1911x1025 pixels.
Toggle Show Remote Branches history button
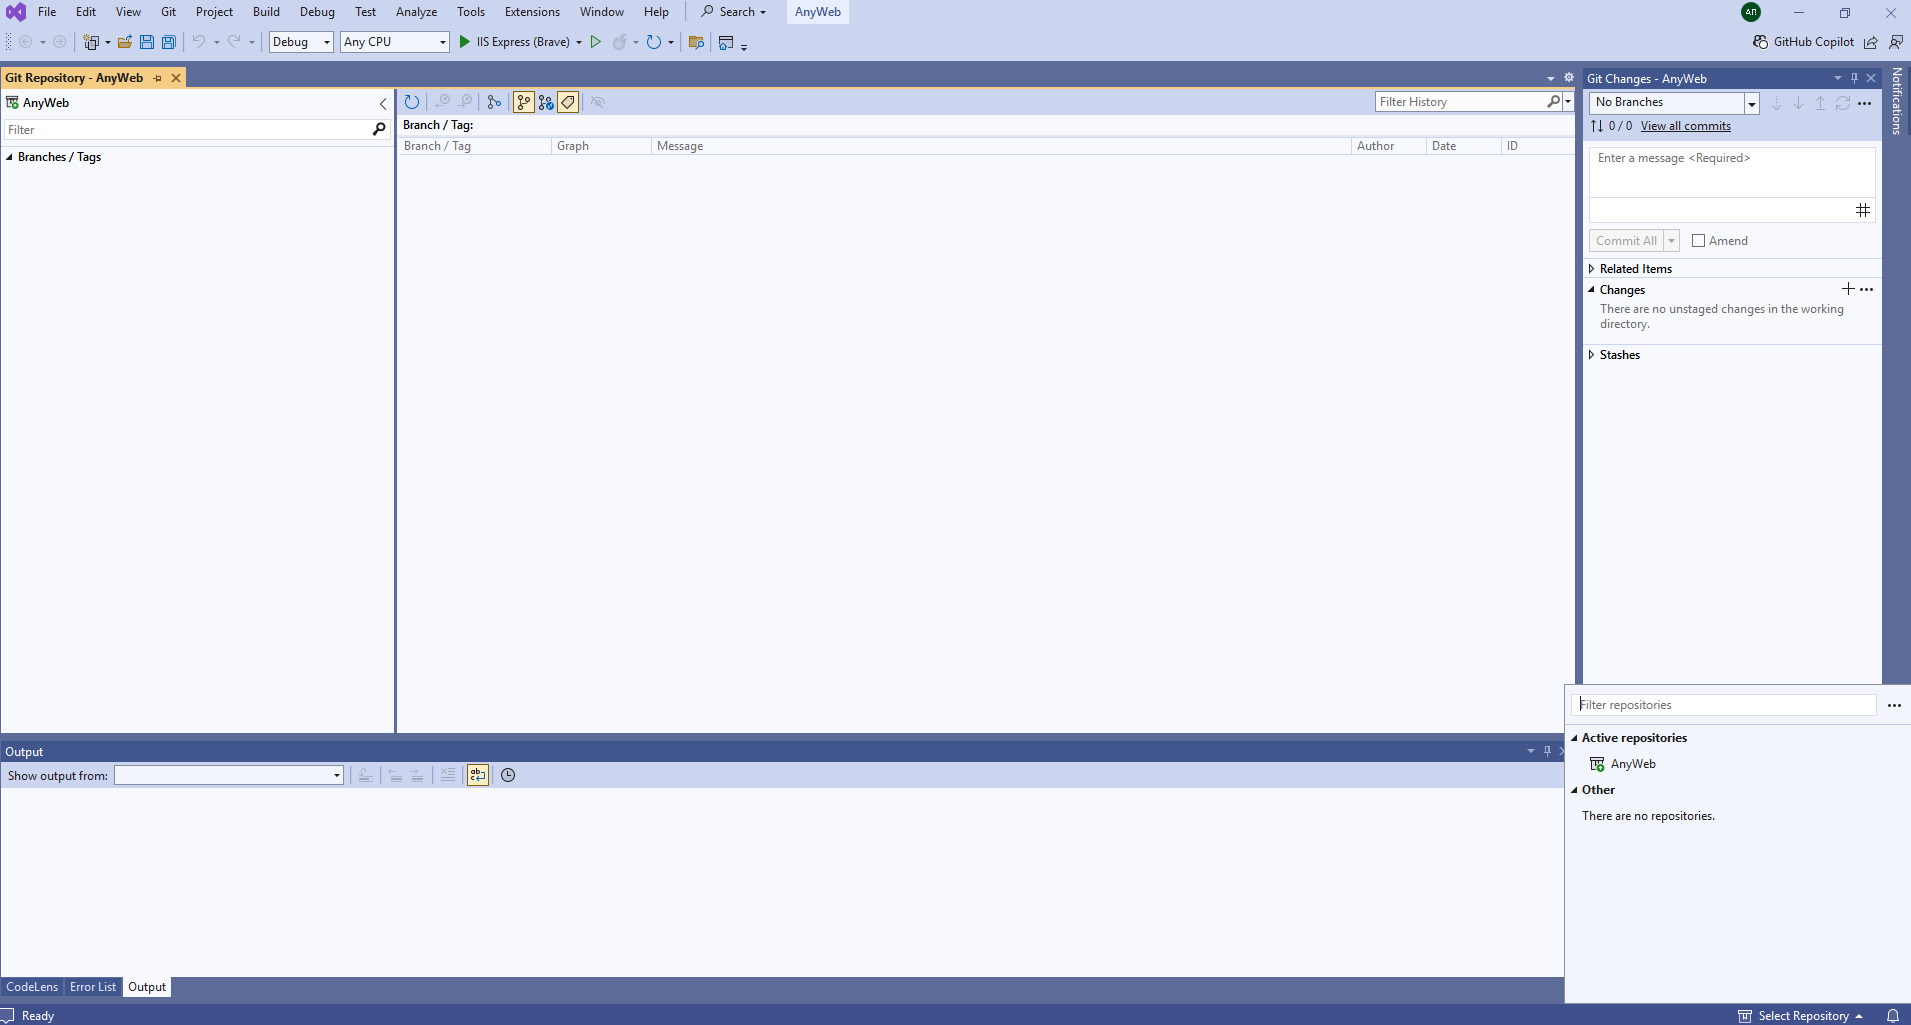[x=546, y=102]
